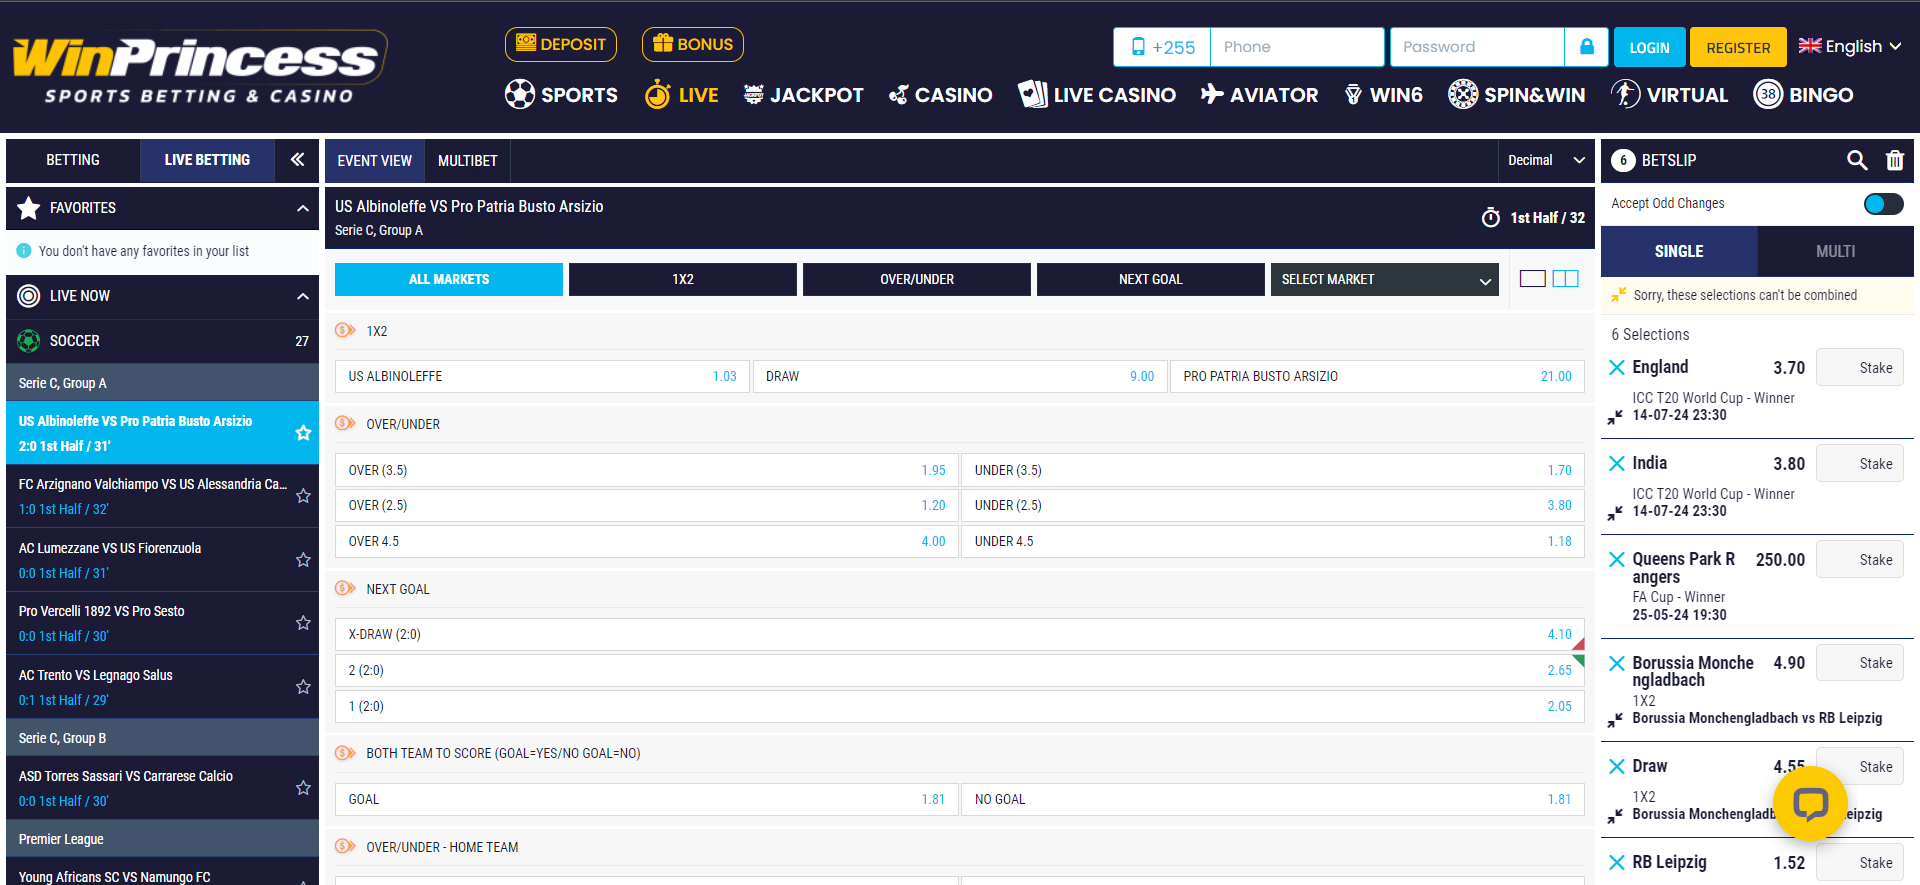Remove RB Leipzig selection from betslip

click(x=1617, y=862)
